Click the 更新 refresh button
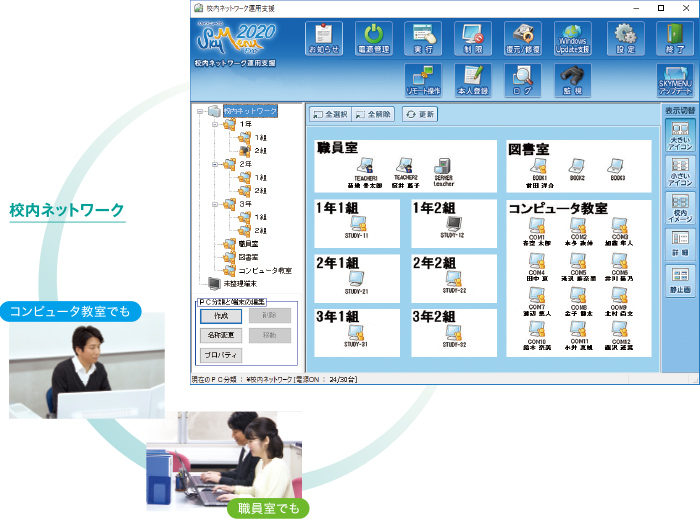This screenshot has height=519, width=700. (420, 114)
